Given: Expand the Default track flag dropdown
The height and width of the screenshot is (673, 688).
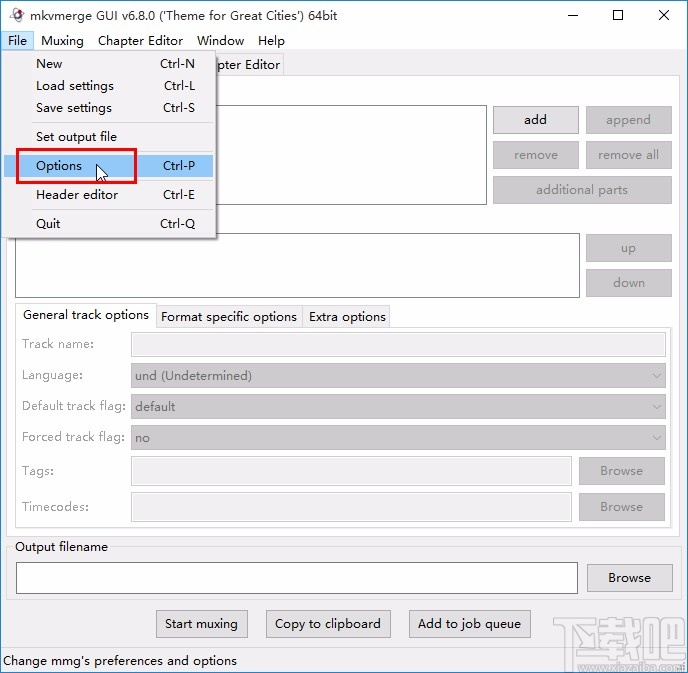Looking at the screenshot, I should pyautogui.click(x=398, y=406).
